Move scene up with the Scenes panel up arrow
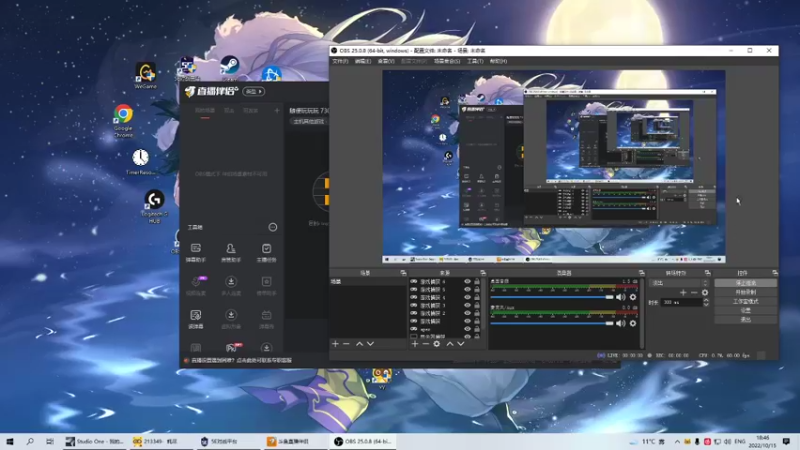800x450 pixels. [x=359, y=344]
